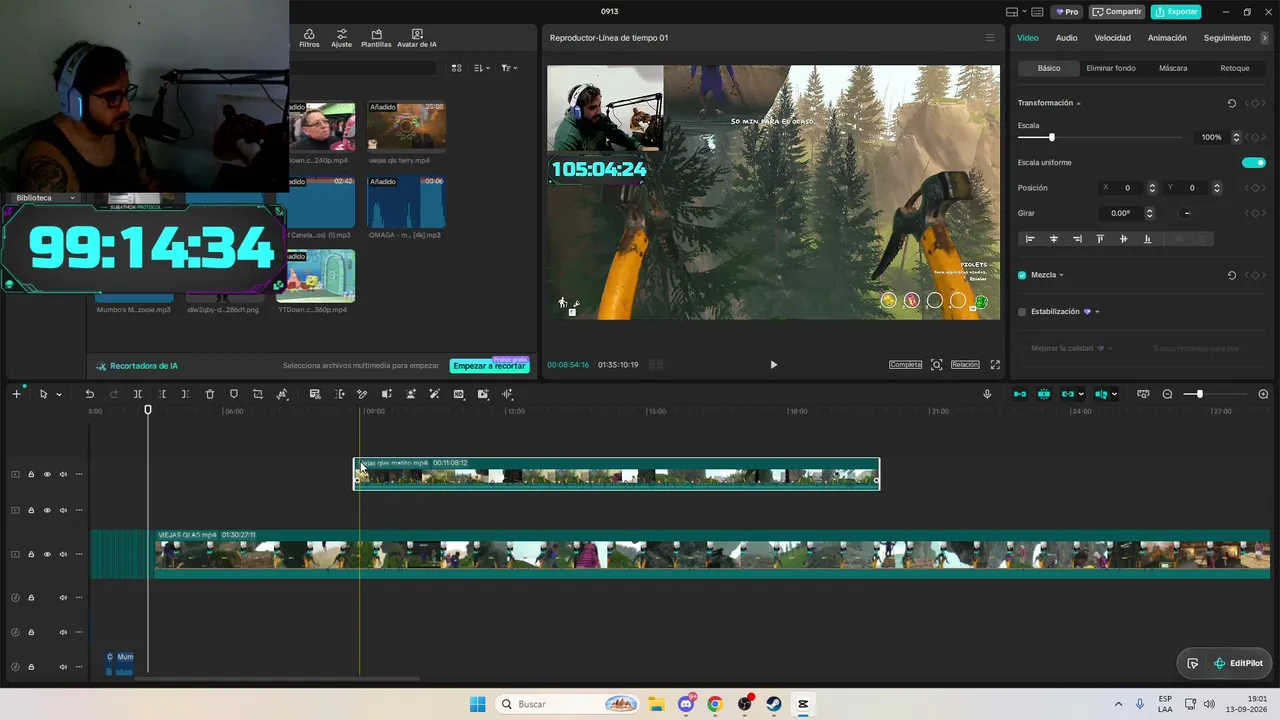Open the Filtros panel
The image size is (1280, 720).
(x=309, y=38)
